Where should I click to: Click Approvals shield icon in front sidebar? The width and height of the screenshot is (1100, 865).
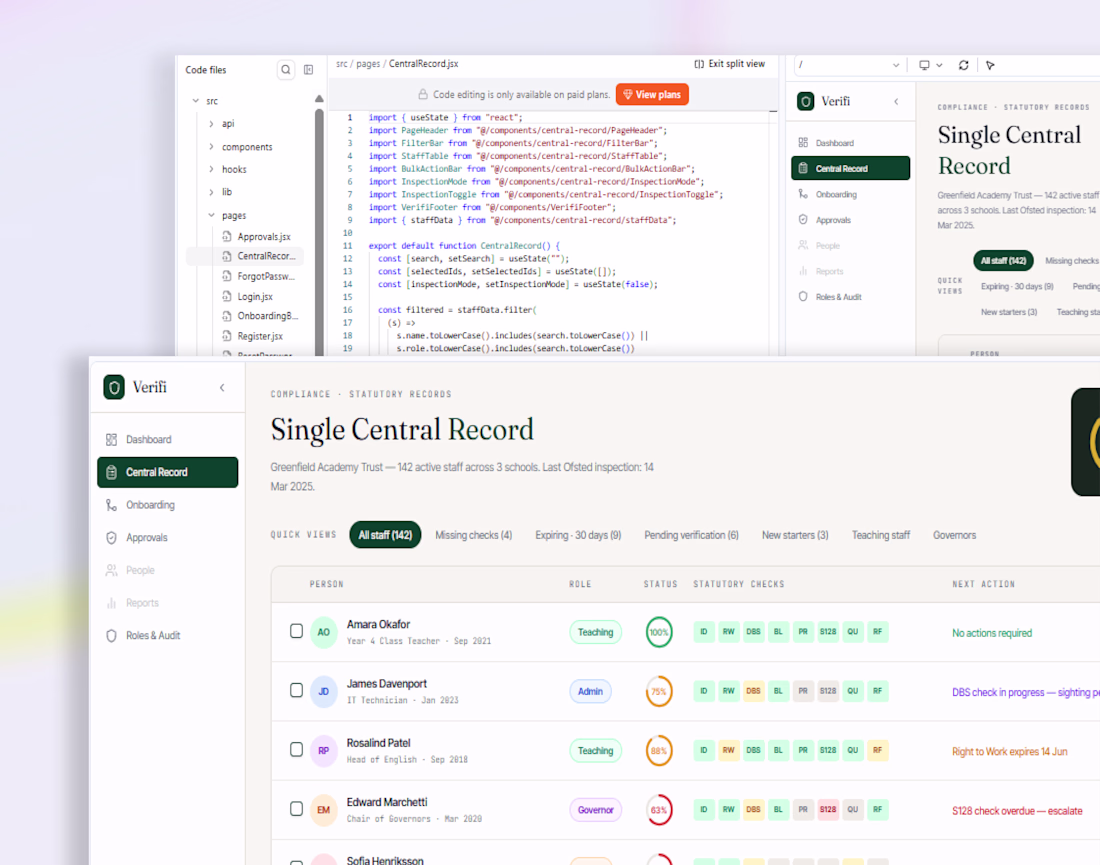coord(112,538)
